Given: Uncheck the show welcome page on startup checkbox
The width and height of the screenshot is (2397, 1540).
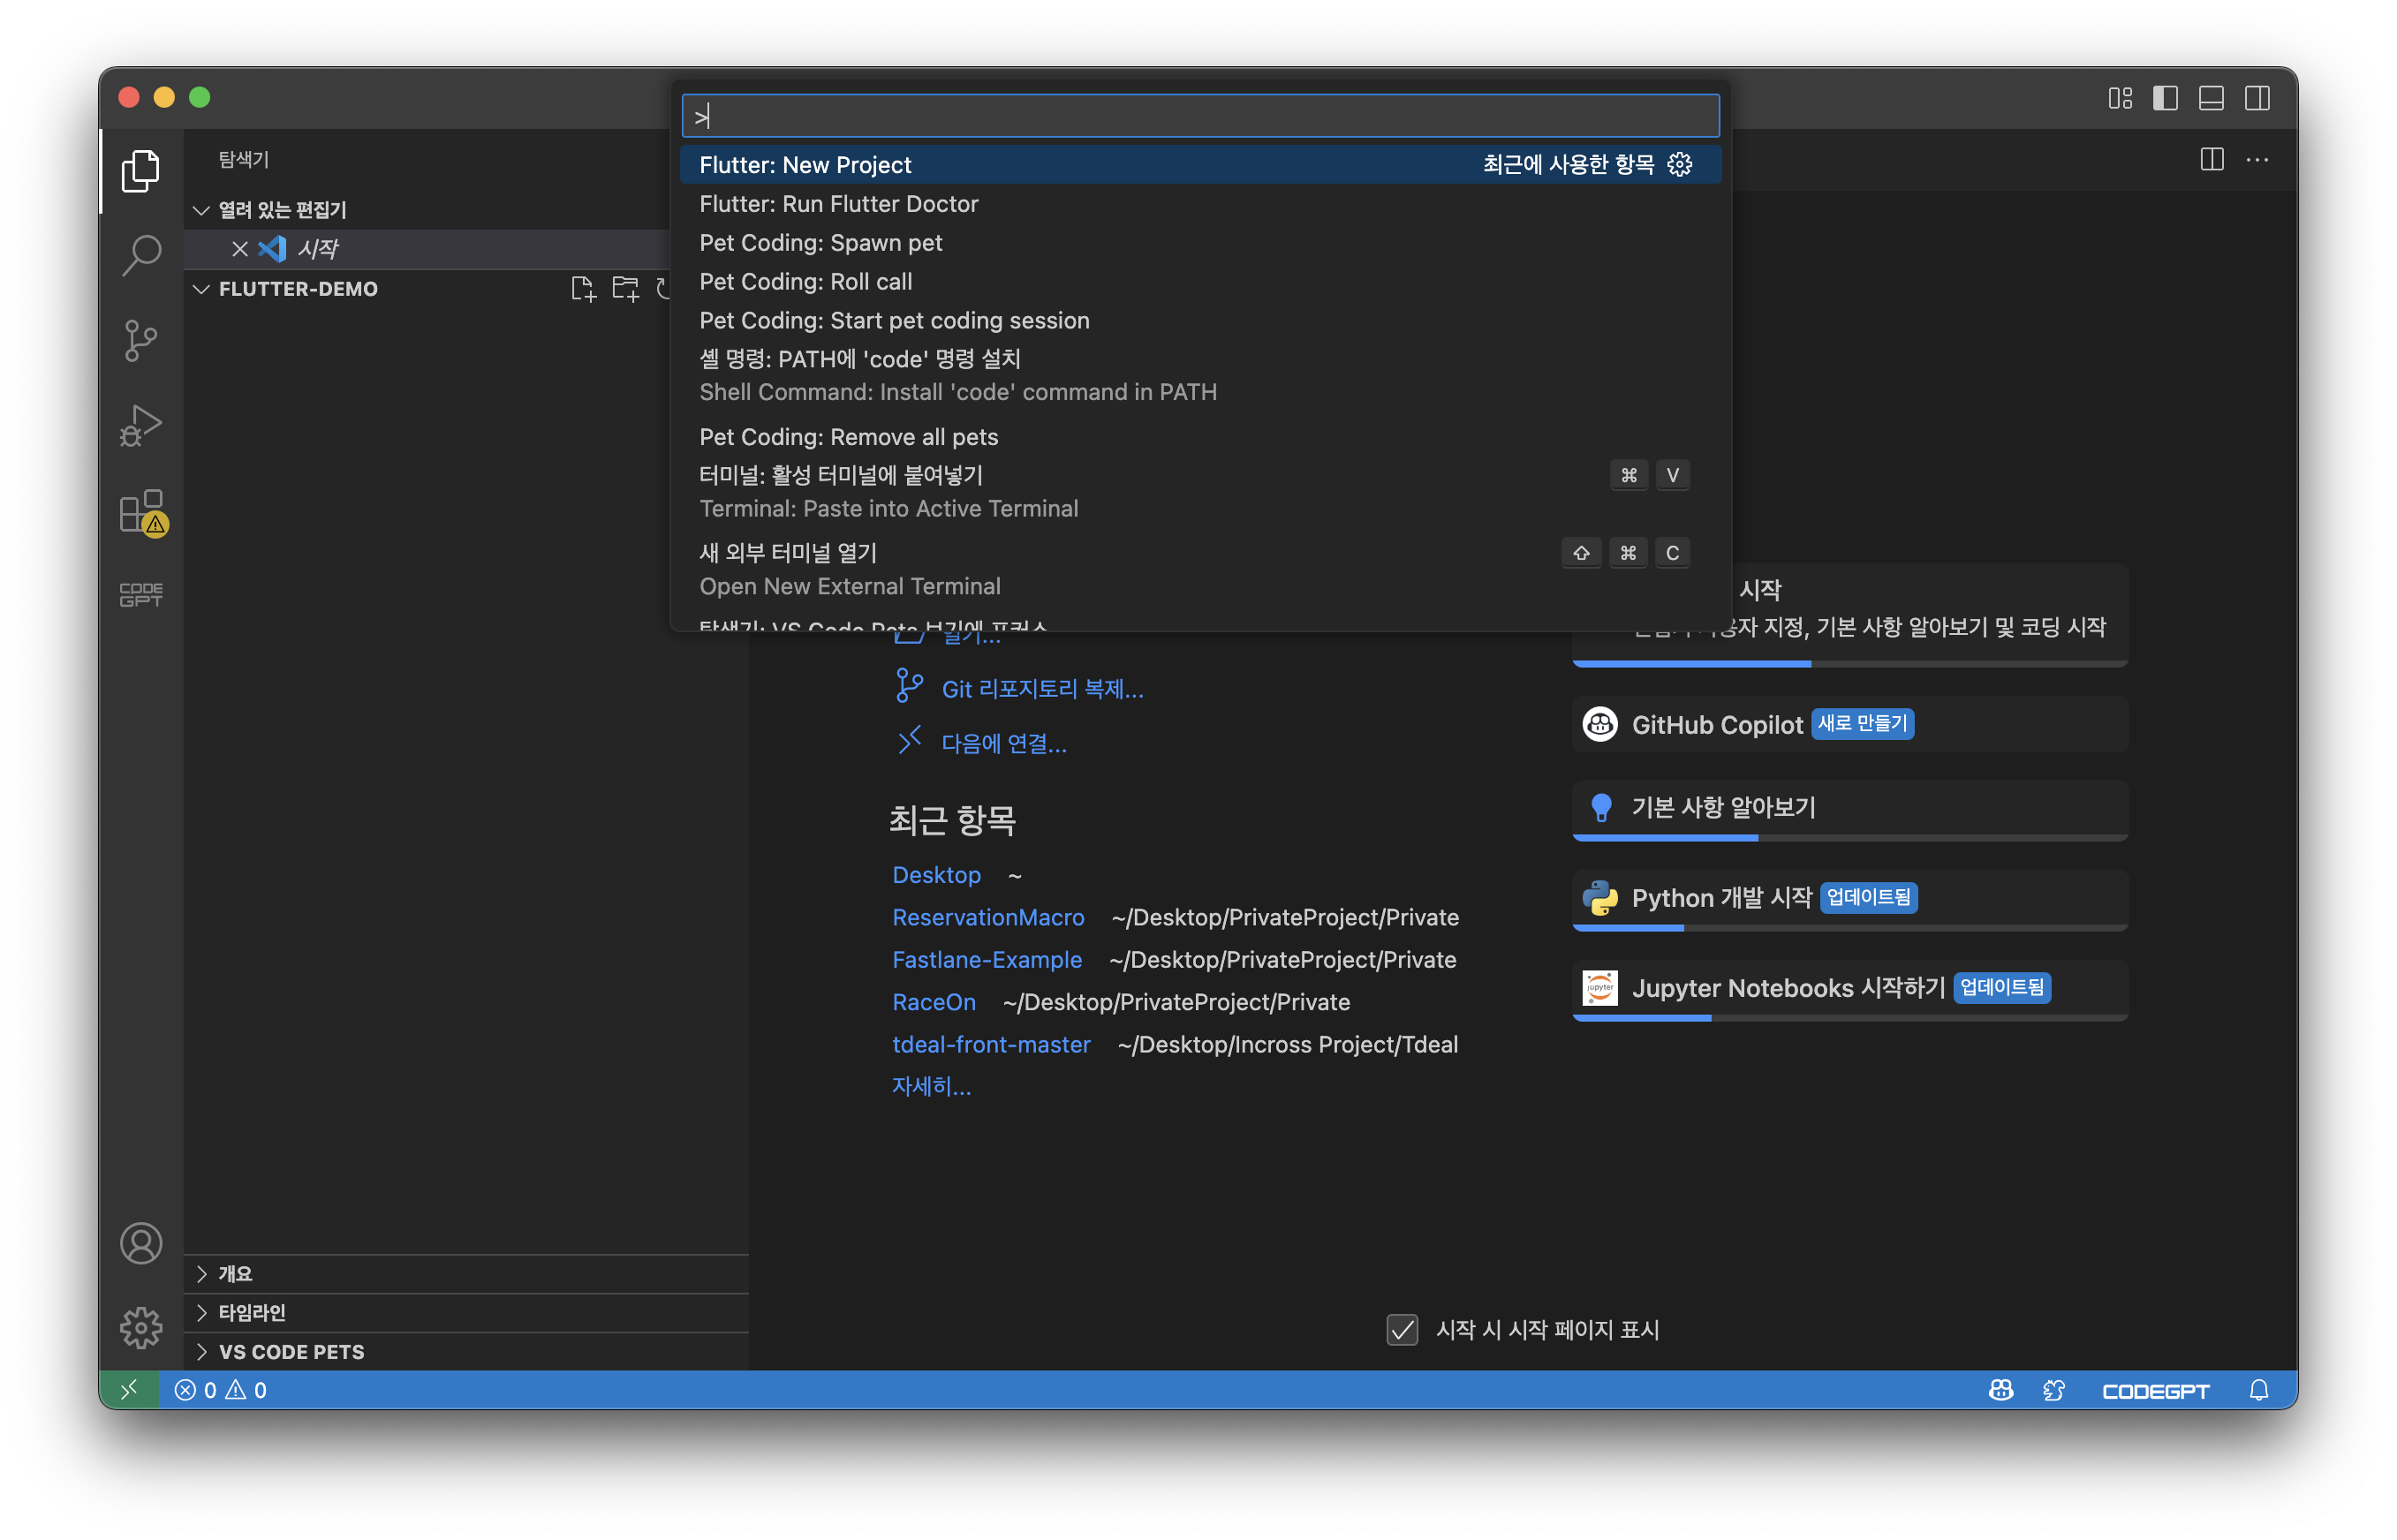Looking at the screenshot, I should click(1402, 1329).
